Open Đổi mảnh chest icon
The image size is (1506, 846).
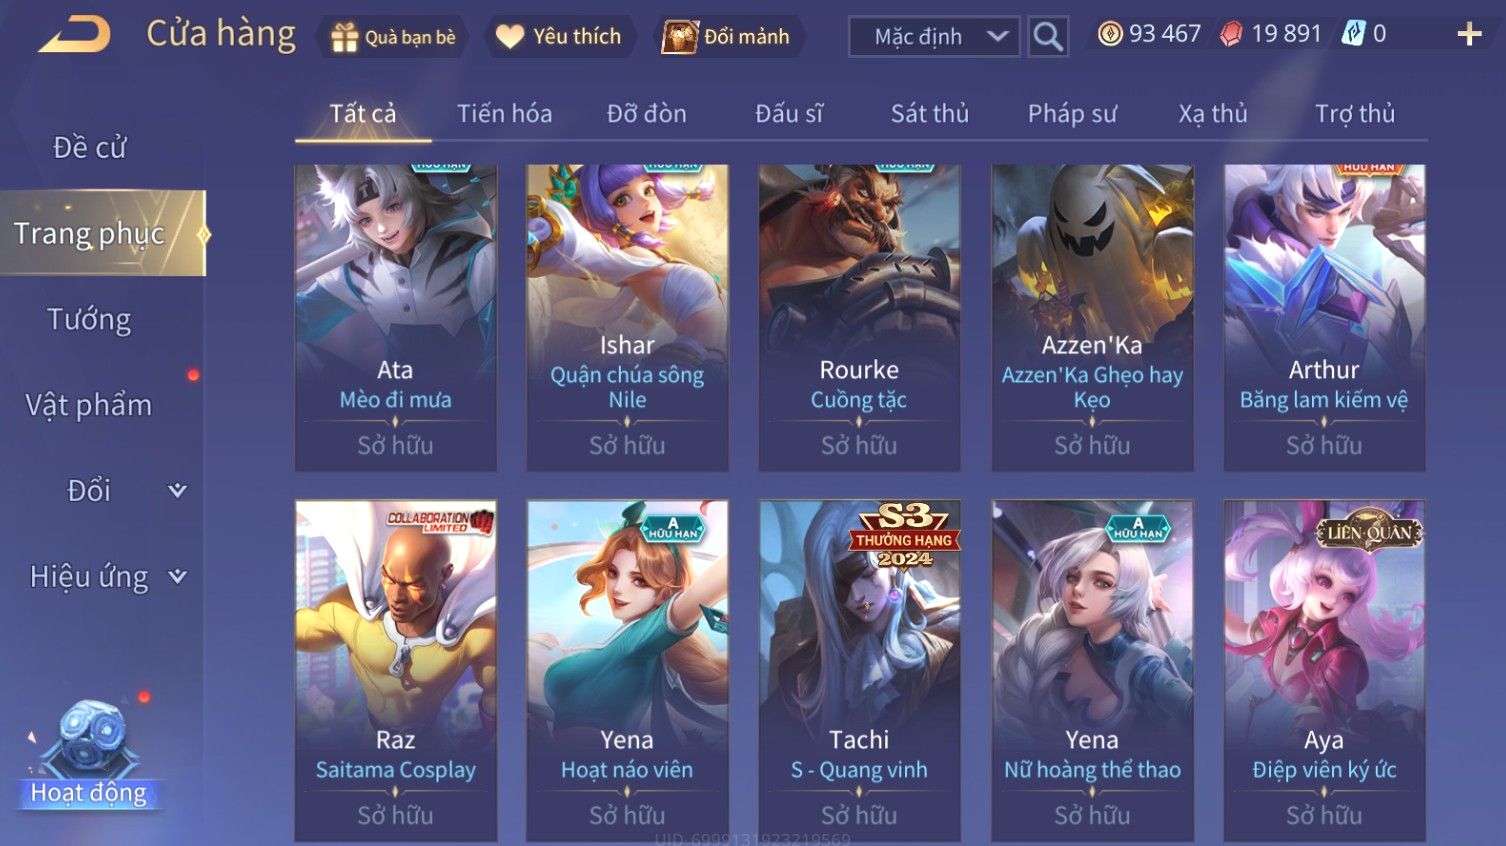point(679,37)
